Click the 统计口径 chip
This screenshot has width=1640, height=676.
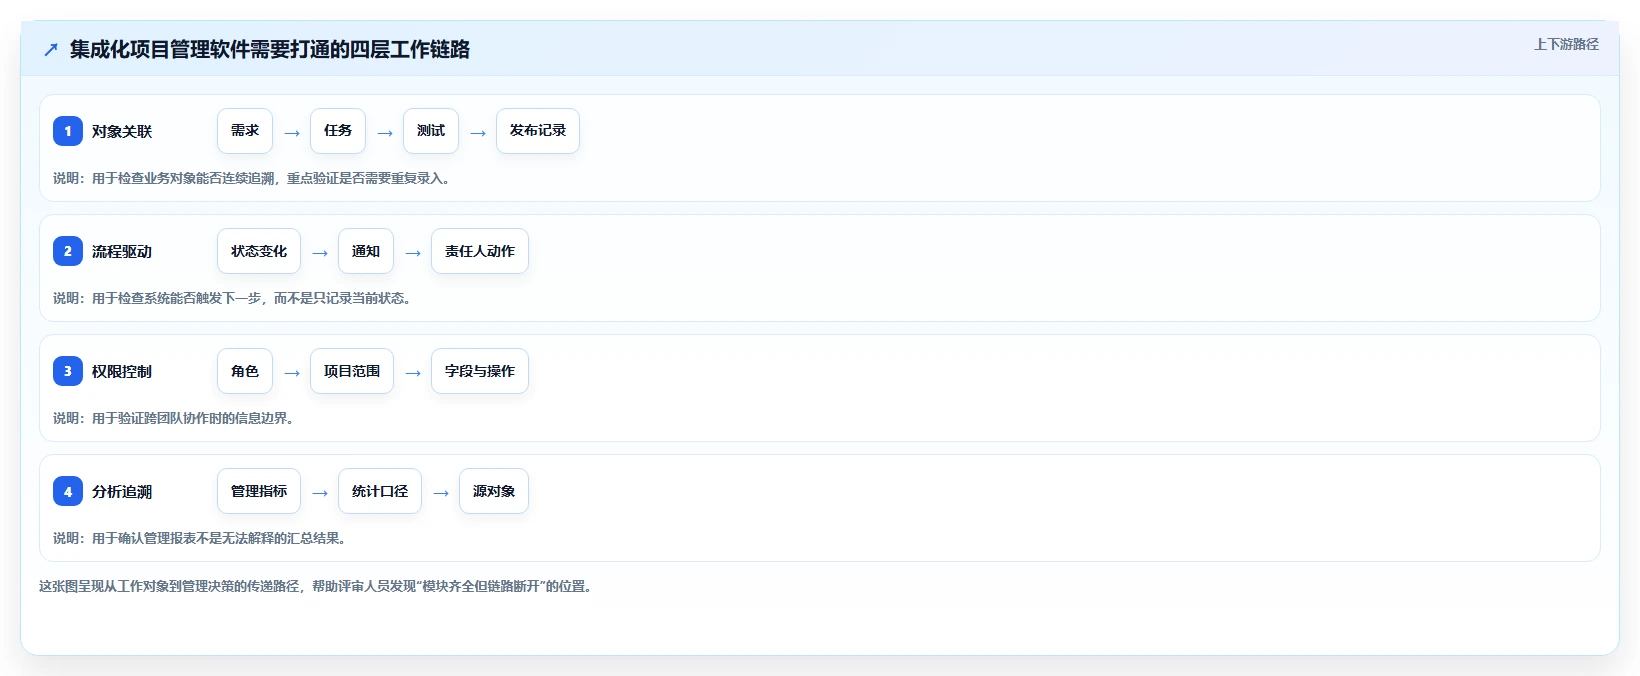(380, 491)
